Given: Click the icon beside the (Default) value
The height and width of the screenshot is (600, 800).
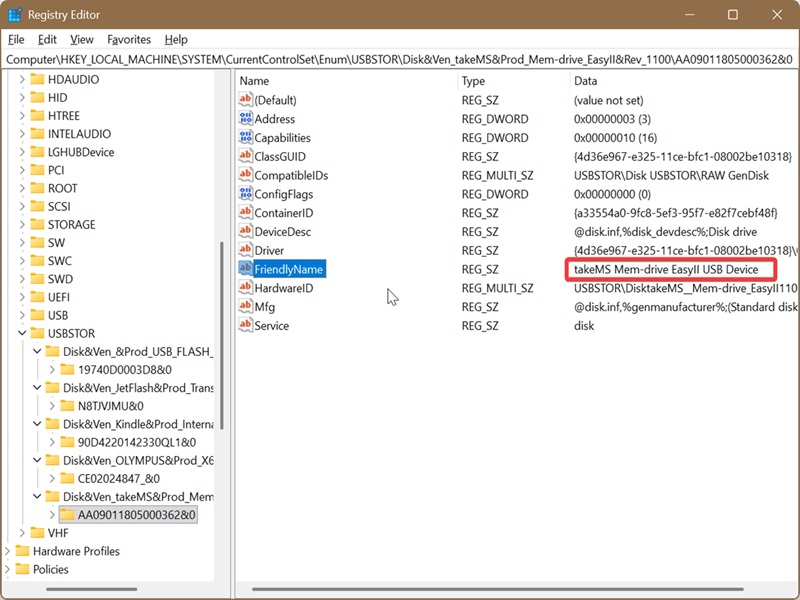Looking at the screenshot, I should [x=245, y=100].
